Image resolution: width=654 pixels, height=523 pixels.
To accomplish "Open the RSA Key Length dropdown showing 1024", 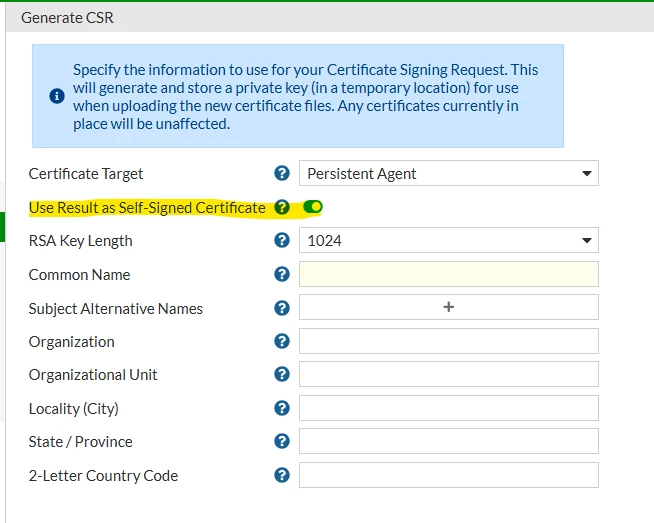I will click(449, 240).
